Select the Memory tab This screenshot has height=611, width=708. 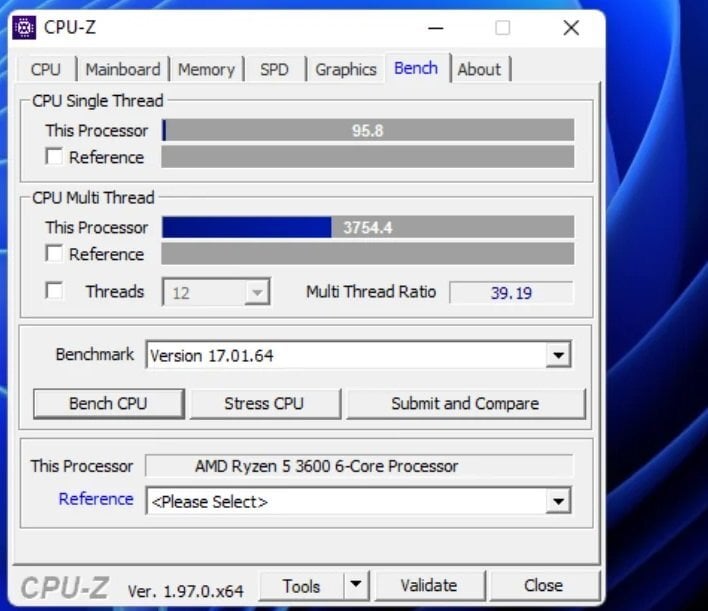[x=206, y=70]
